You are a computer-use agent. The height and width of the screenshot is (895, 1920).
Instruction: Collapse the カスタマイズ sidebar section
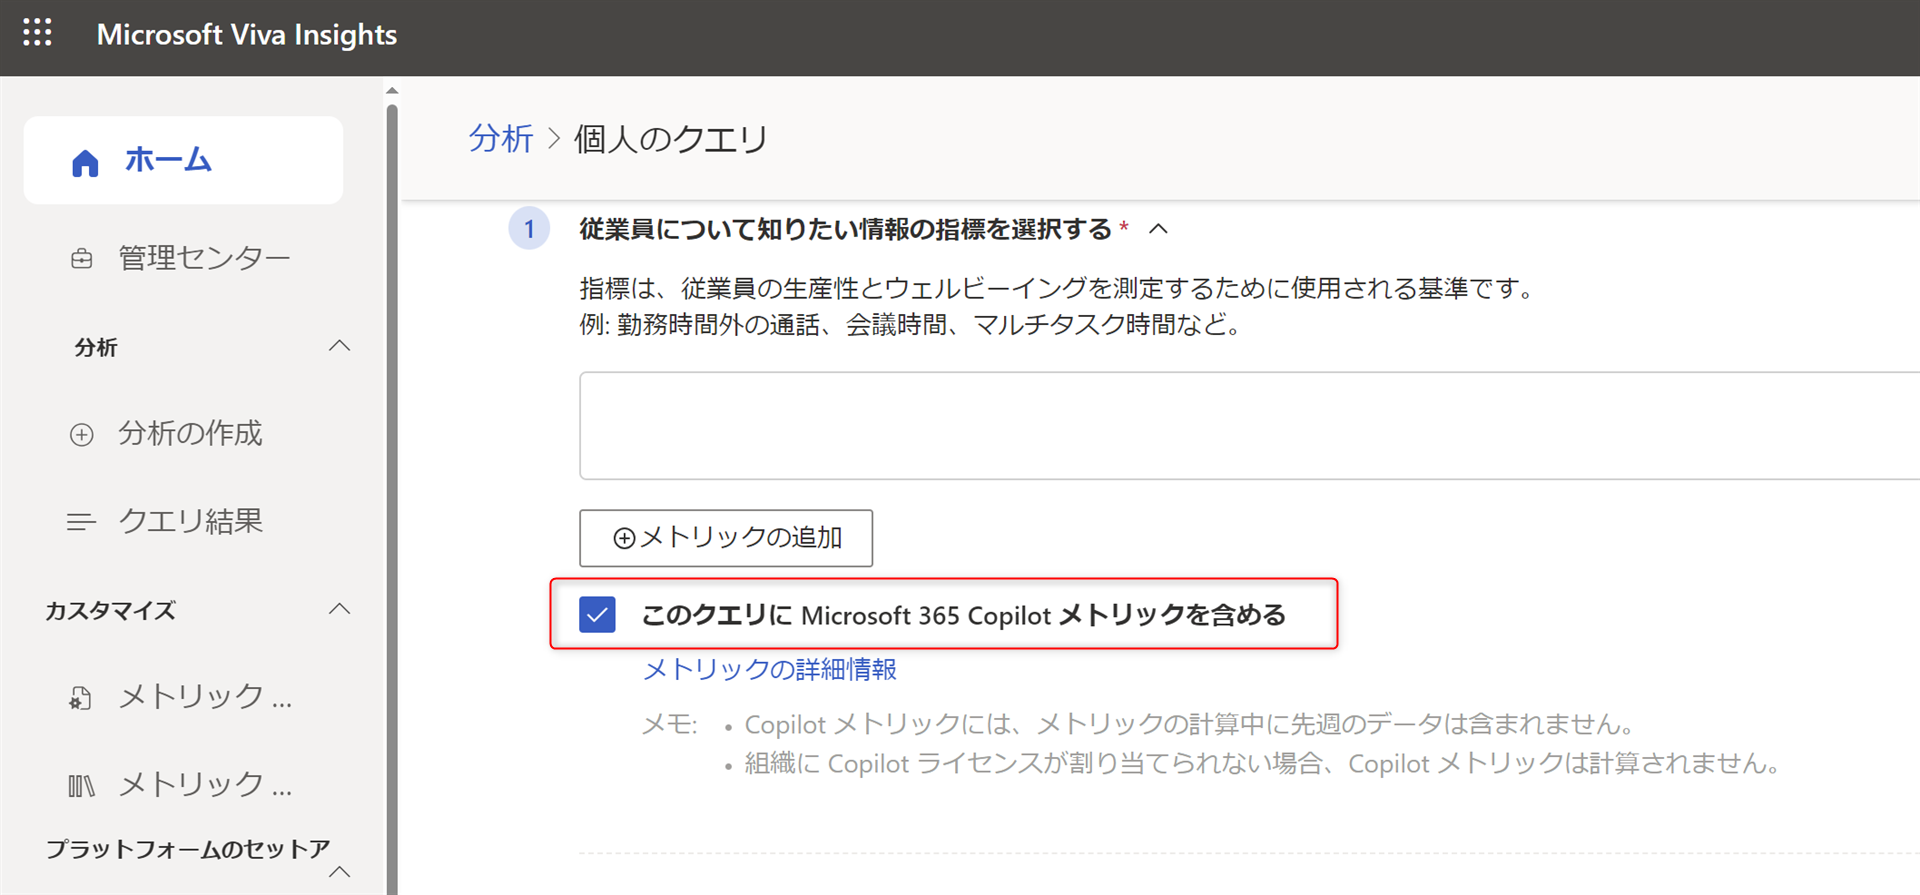pyautogui.click(x=340, y=609)
